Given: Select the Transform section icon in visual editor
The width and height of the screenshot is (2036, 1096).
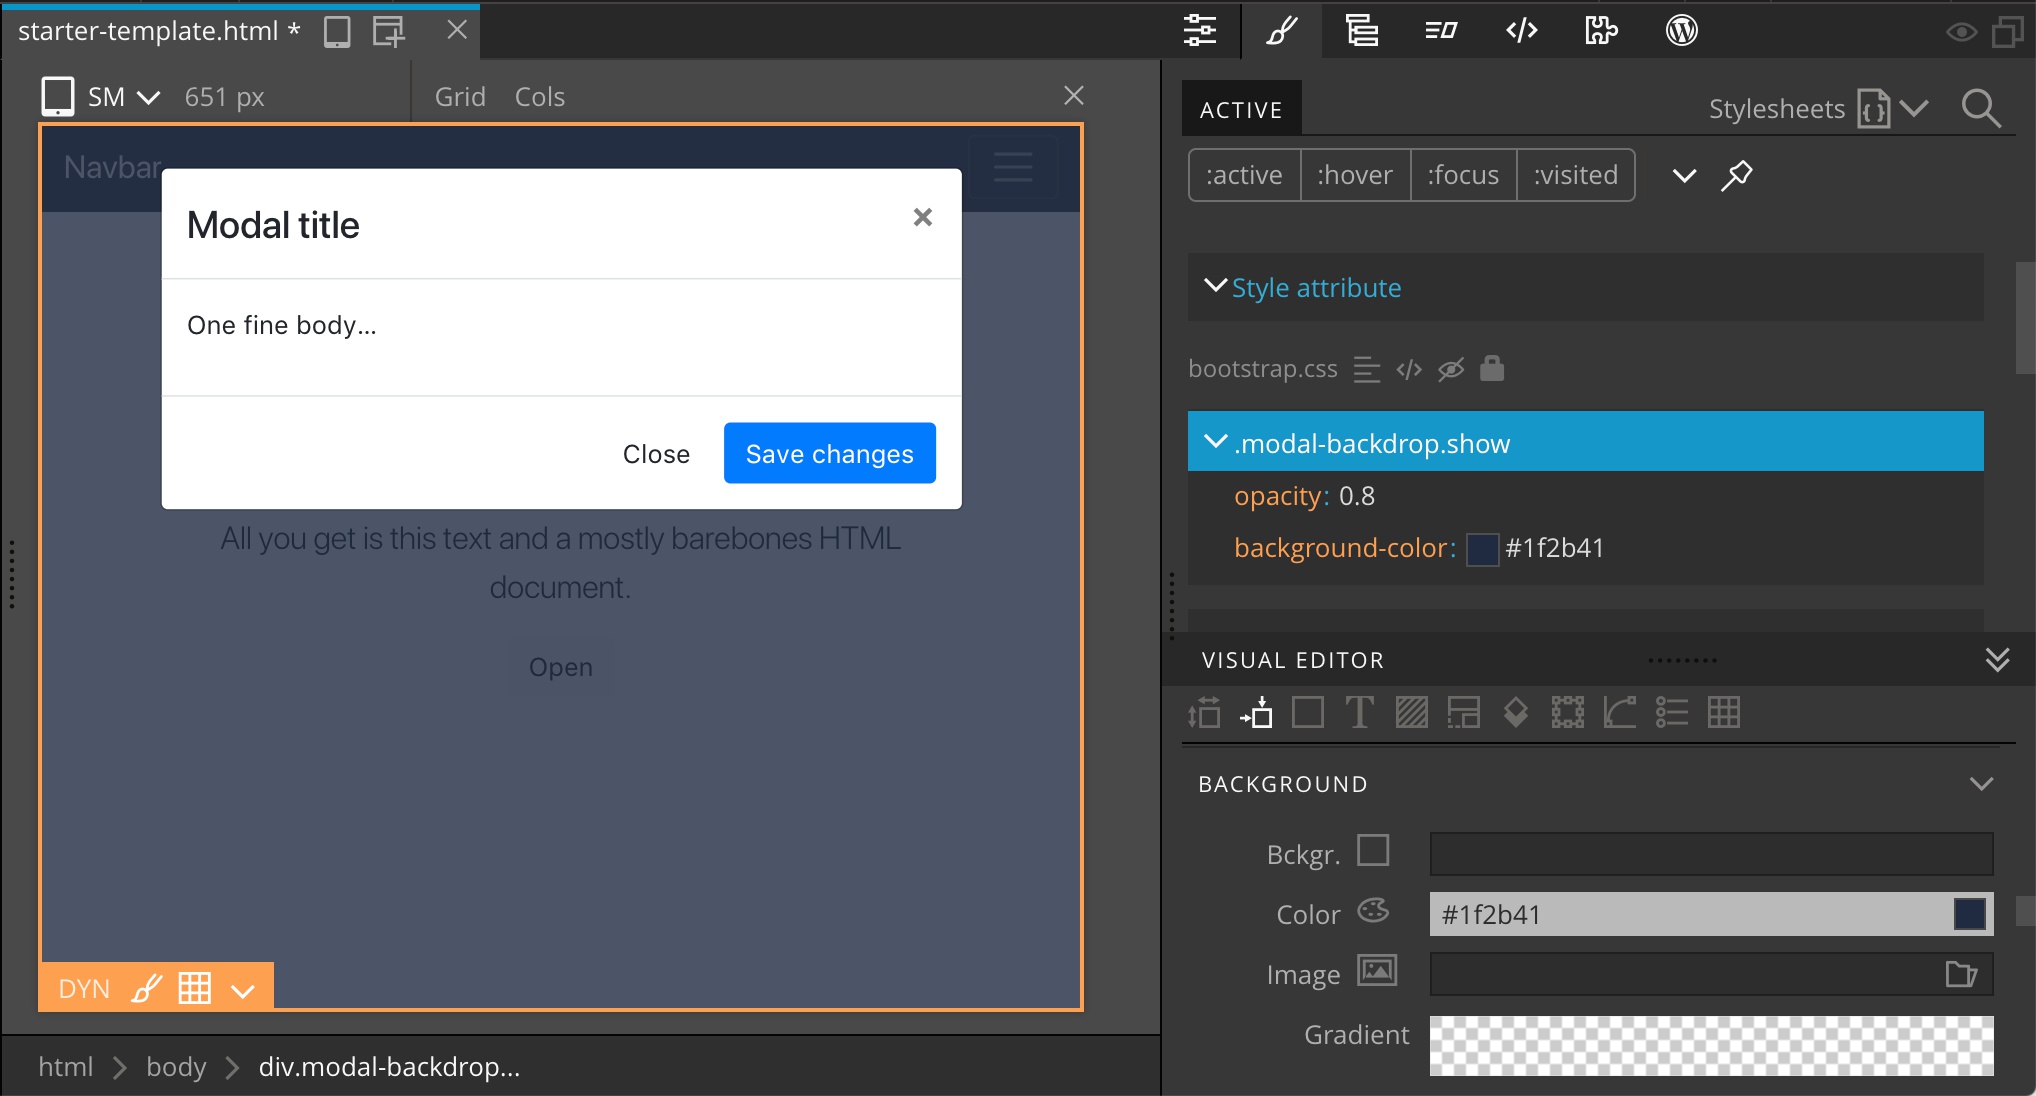Looking at the screenshot, I should click(1568, 713).
